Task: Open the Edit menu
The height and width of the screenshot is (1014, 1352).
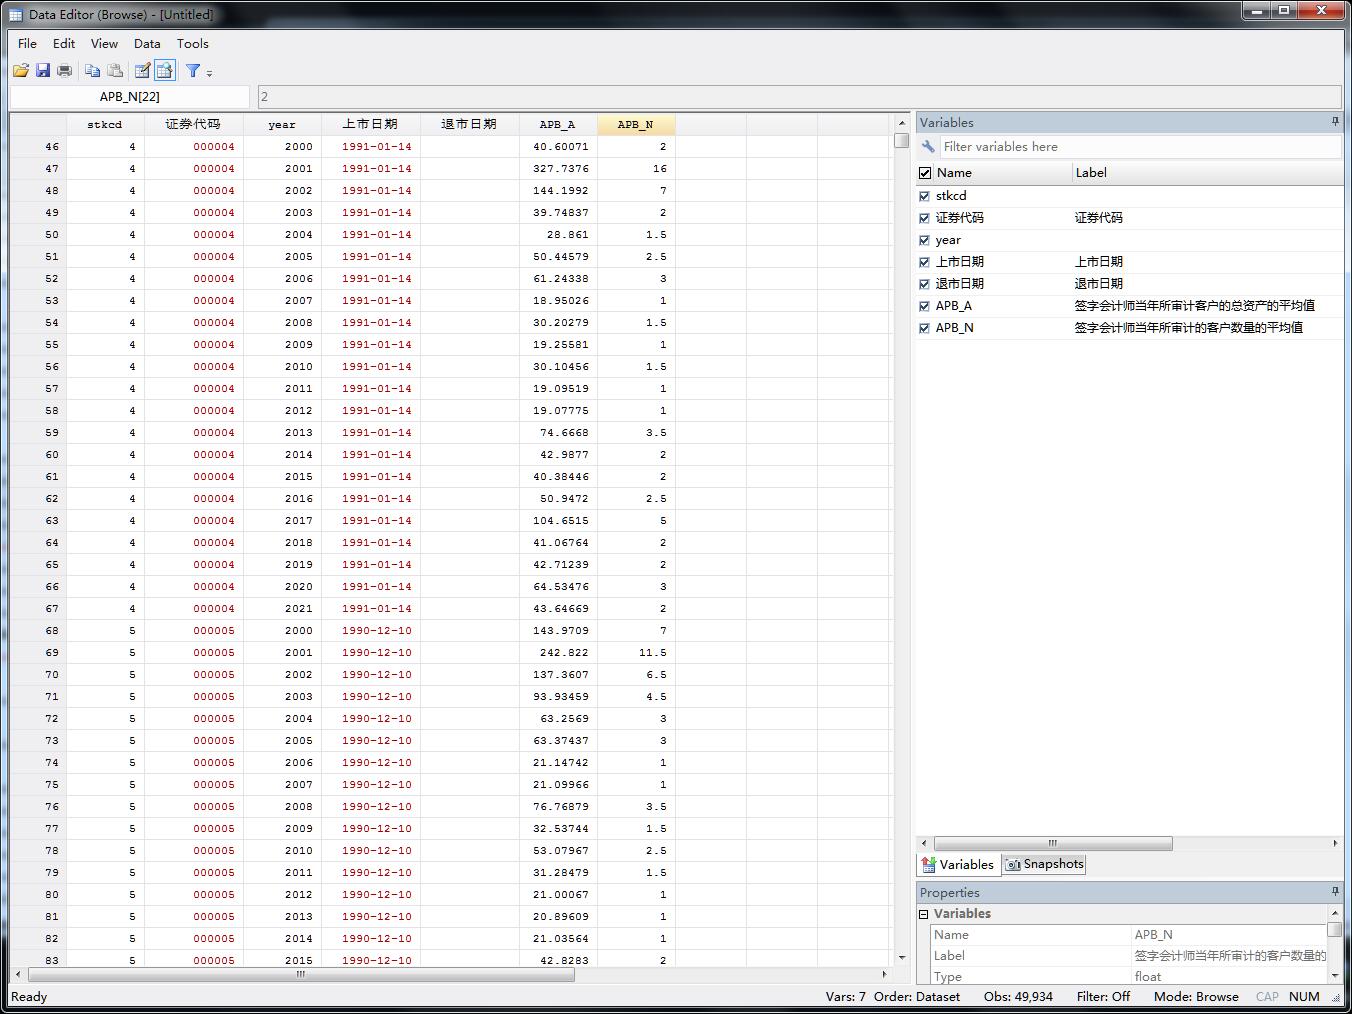Action: 64,43
